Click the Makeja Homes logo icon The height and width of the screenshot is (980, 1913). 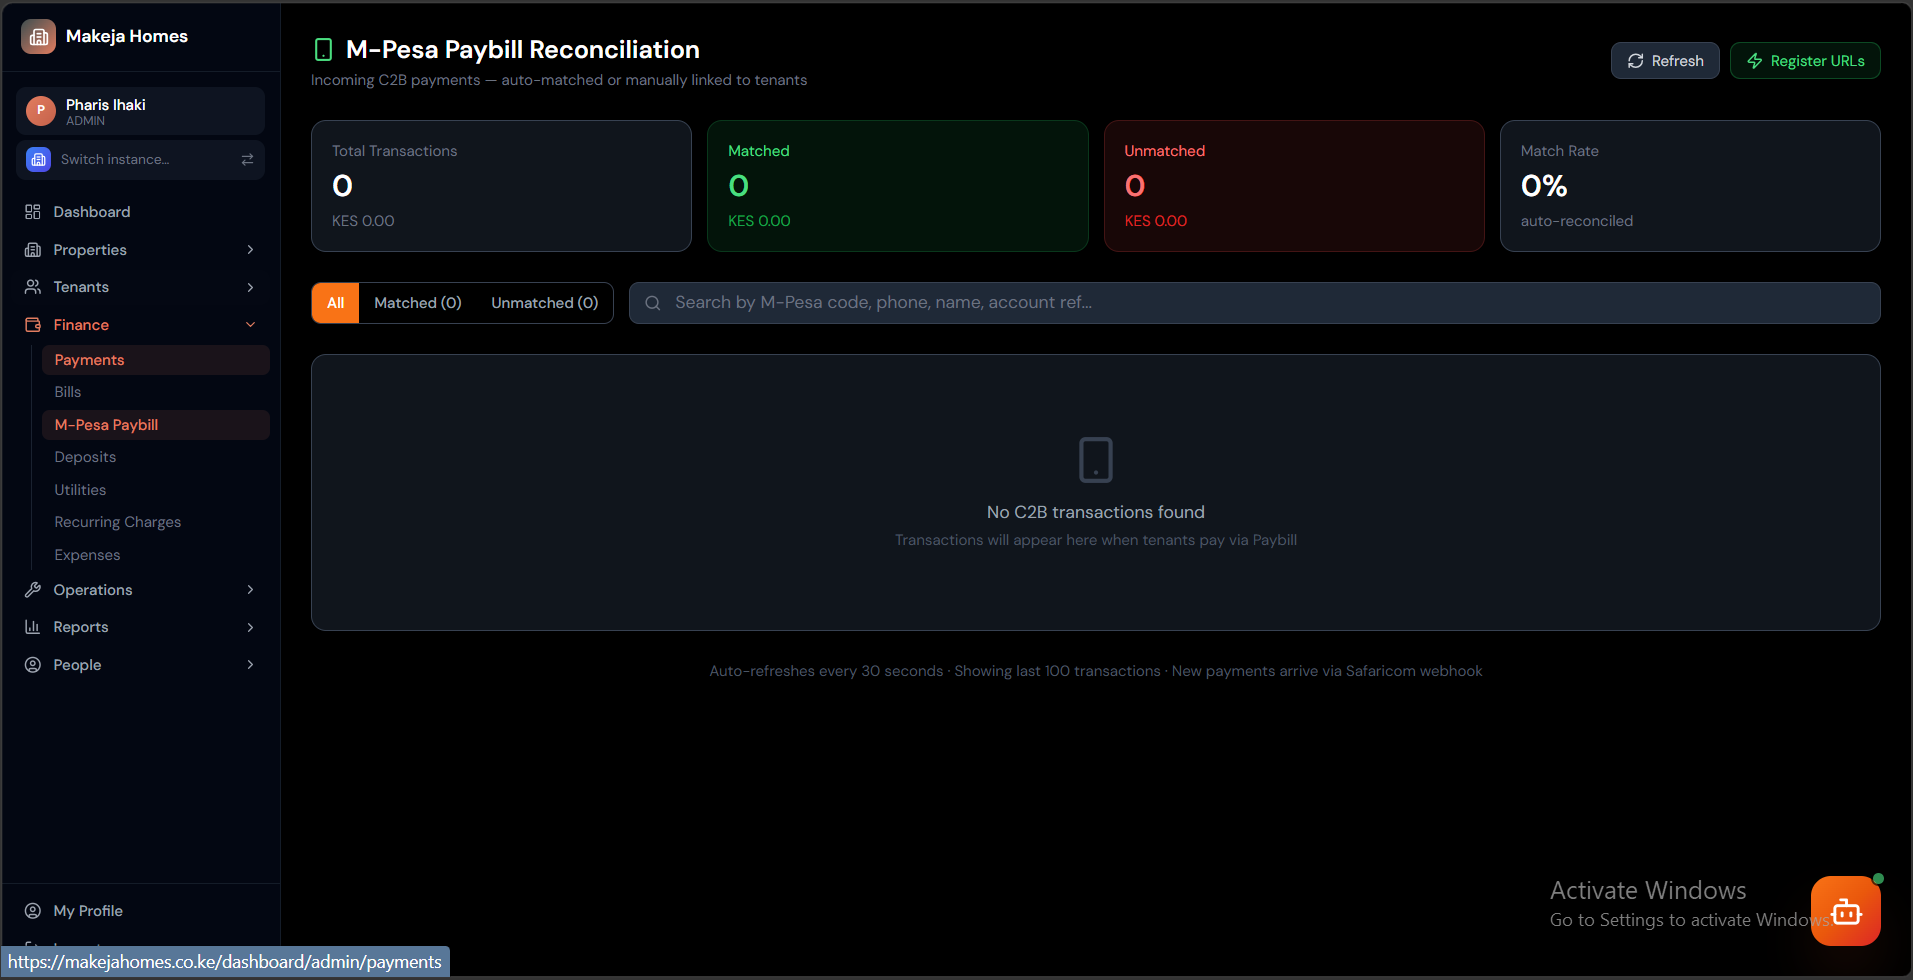38,37
